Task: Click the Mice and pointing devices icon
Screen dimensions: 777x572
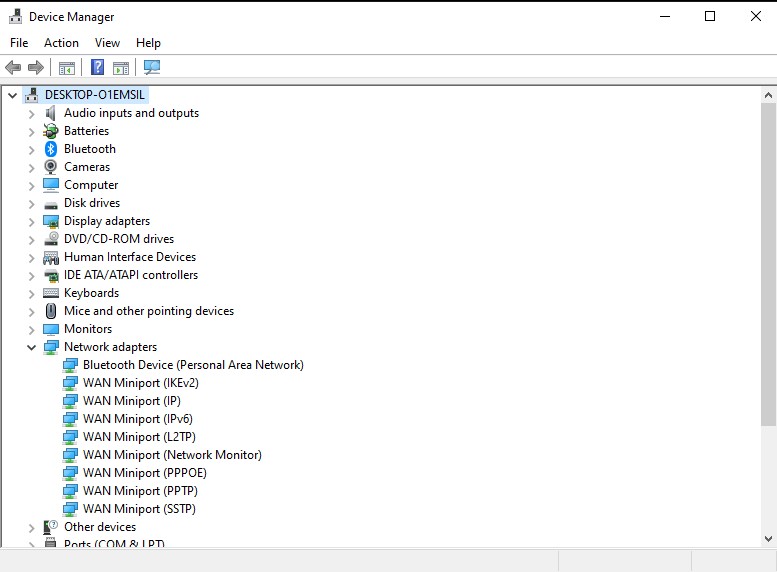Action: pos(51,311)
